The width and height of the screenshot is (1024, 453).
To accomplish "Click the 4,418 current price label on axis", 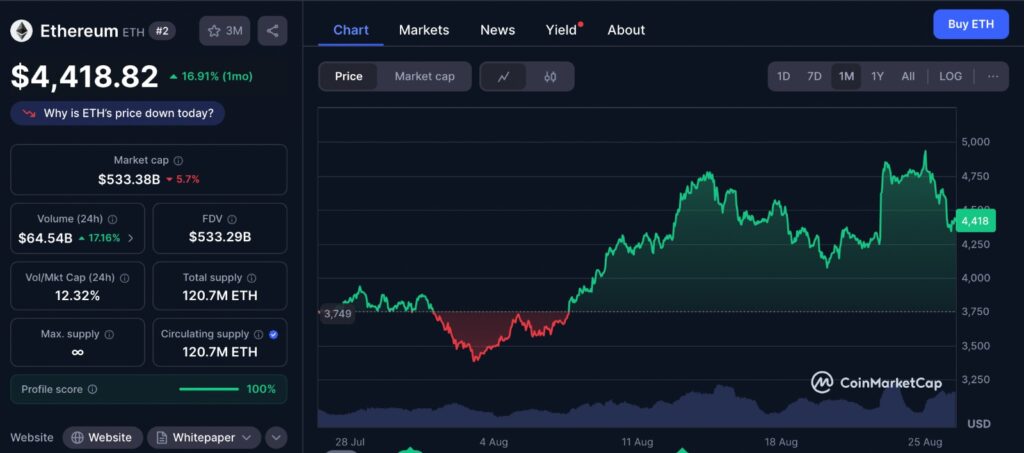I will coord(976,222).
